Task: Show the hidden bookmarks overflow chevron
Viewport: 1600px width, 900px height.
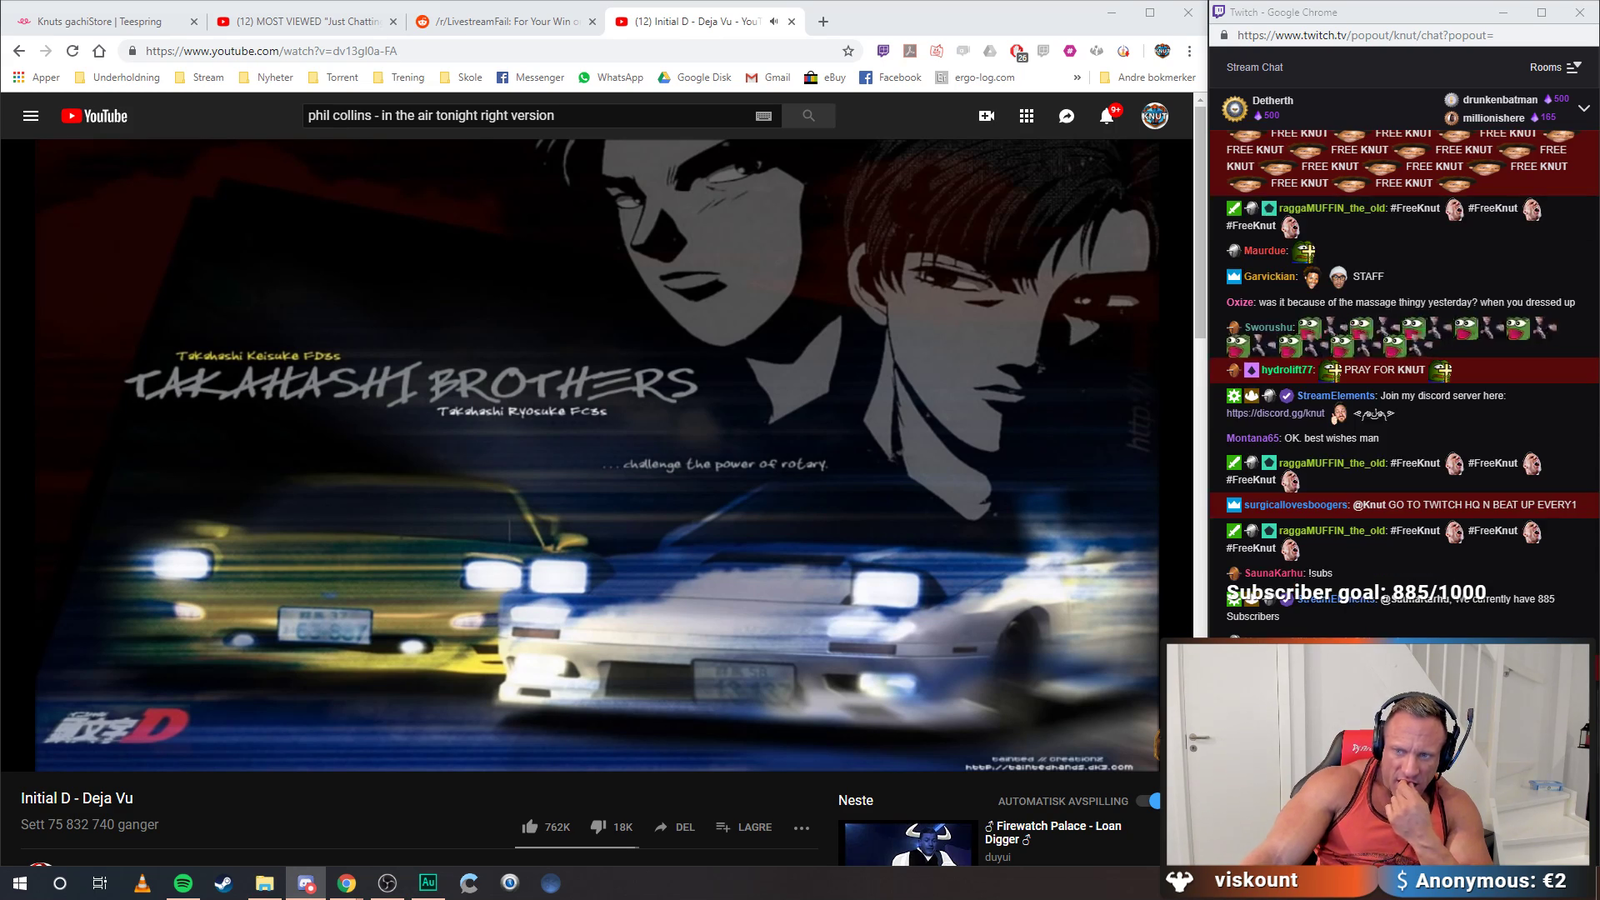Action: (1077, 77)
